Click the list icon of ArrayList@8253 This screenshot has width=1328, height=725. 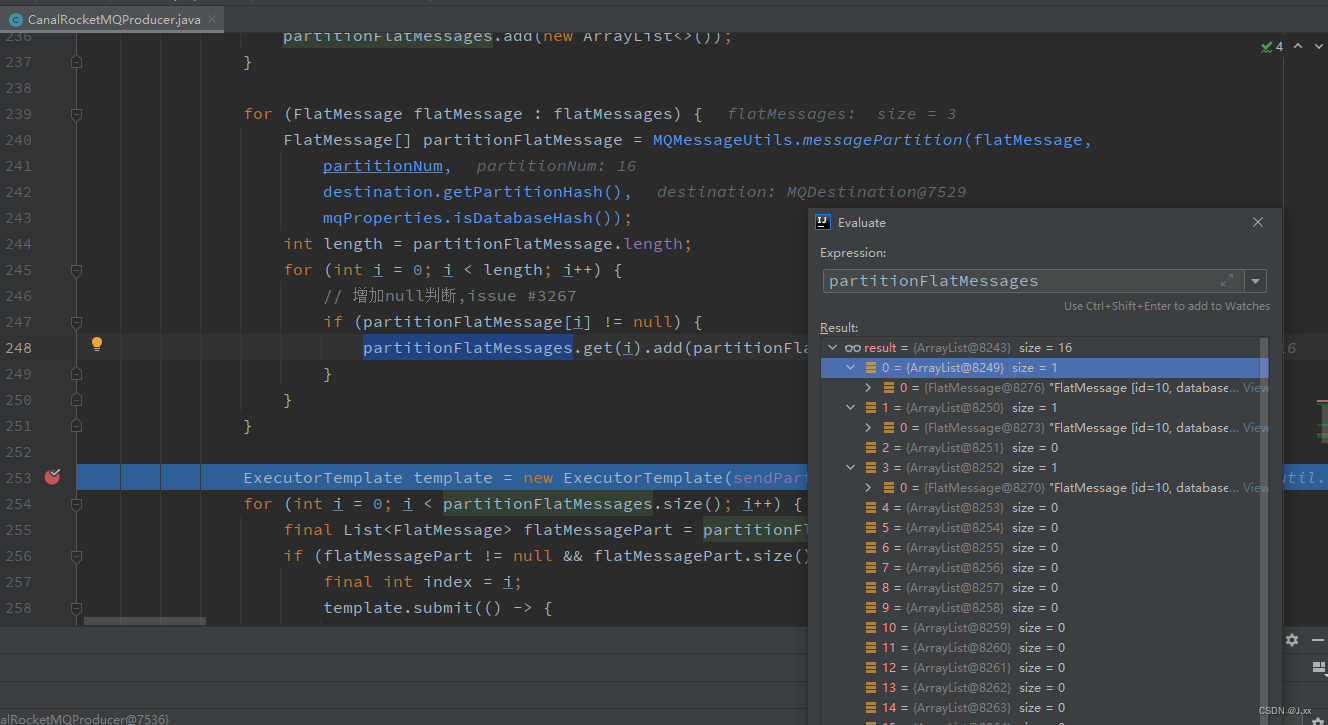(x=871, y=507)
